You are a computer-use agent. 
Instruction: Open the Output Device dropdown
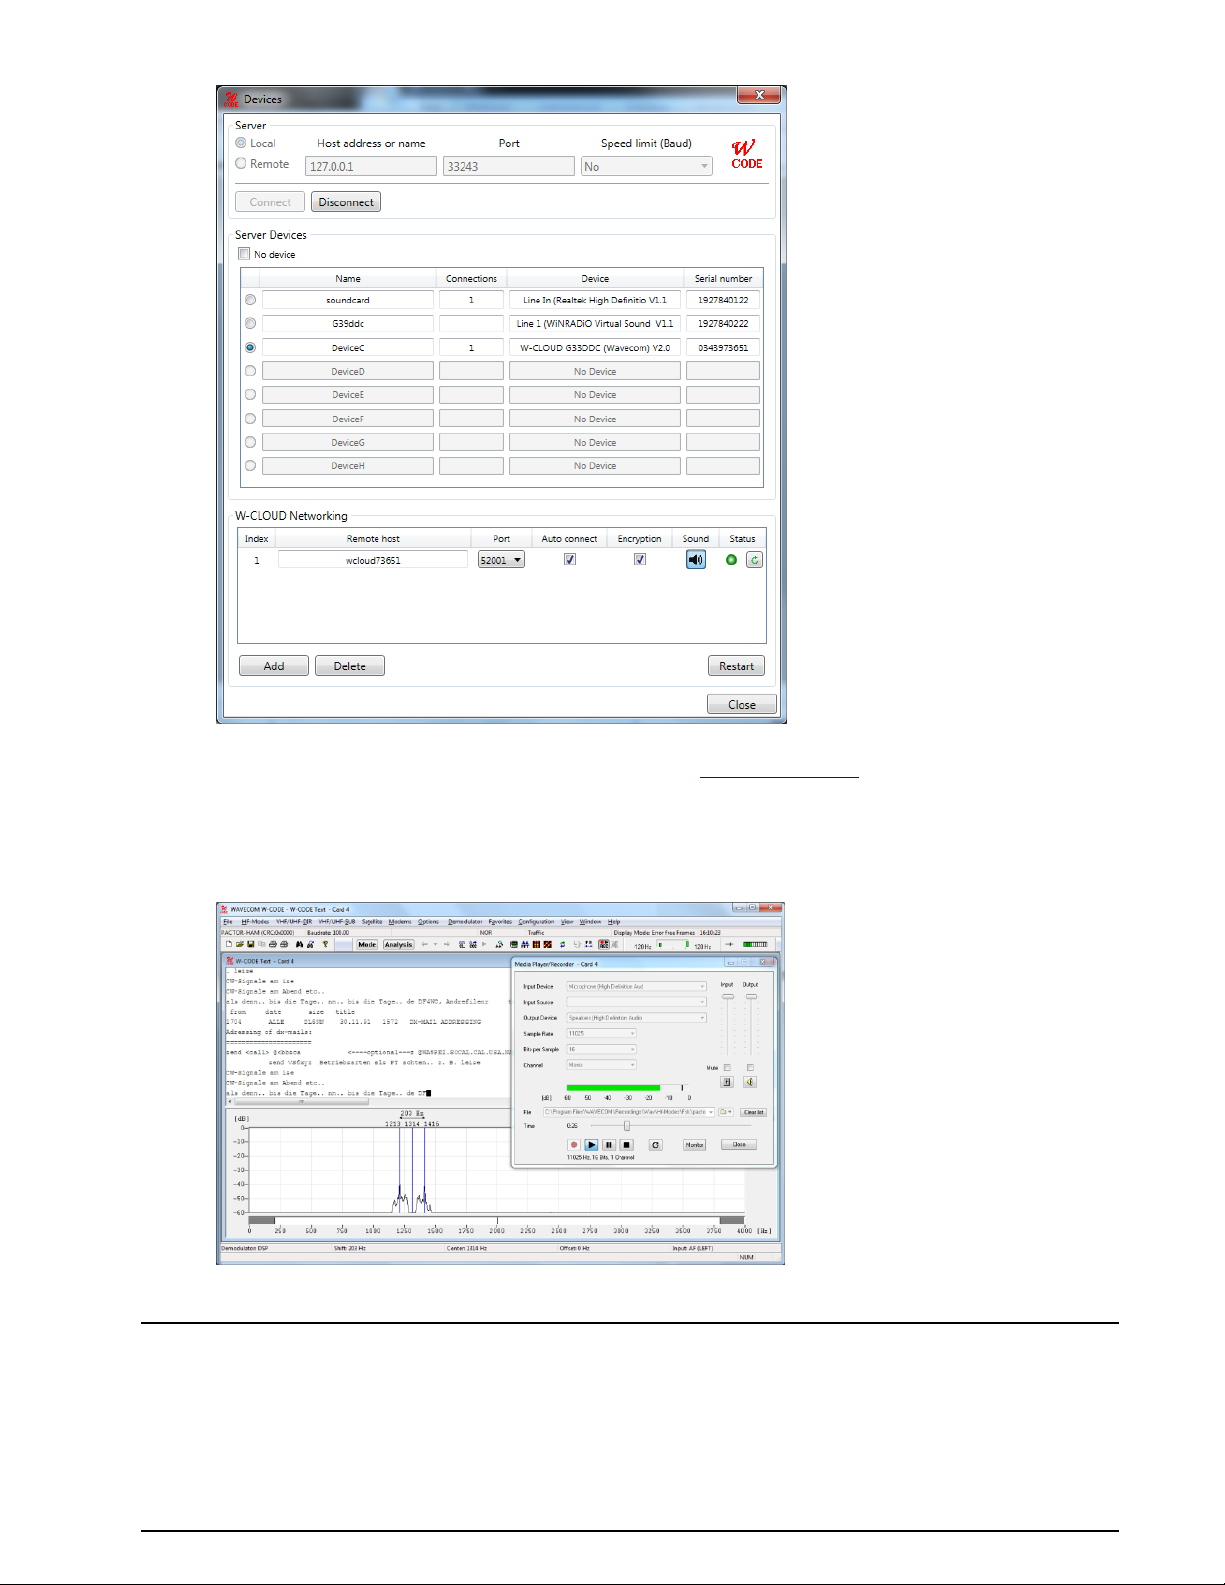pos(637,1018)
